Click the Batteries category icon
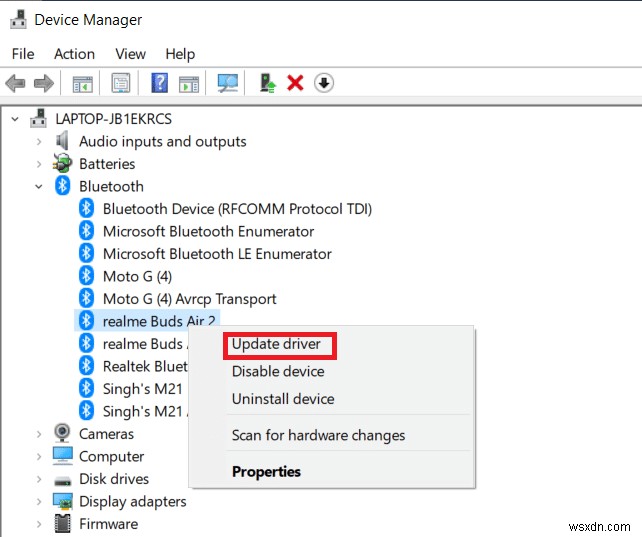The image size is (642, 537). [x=62, y=163]
